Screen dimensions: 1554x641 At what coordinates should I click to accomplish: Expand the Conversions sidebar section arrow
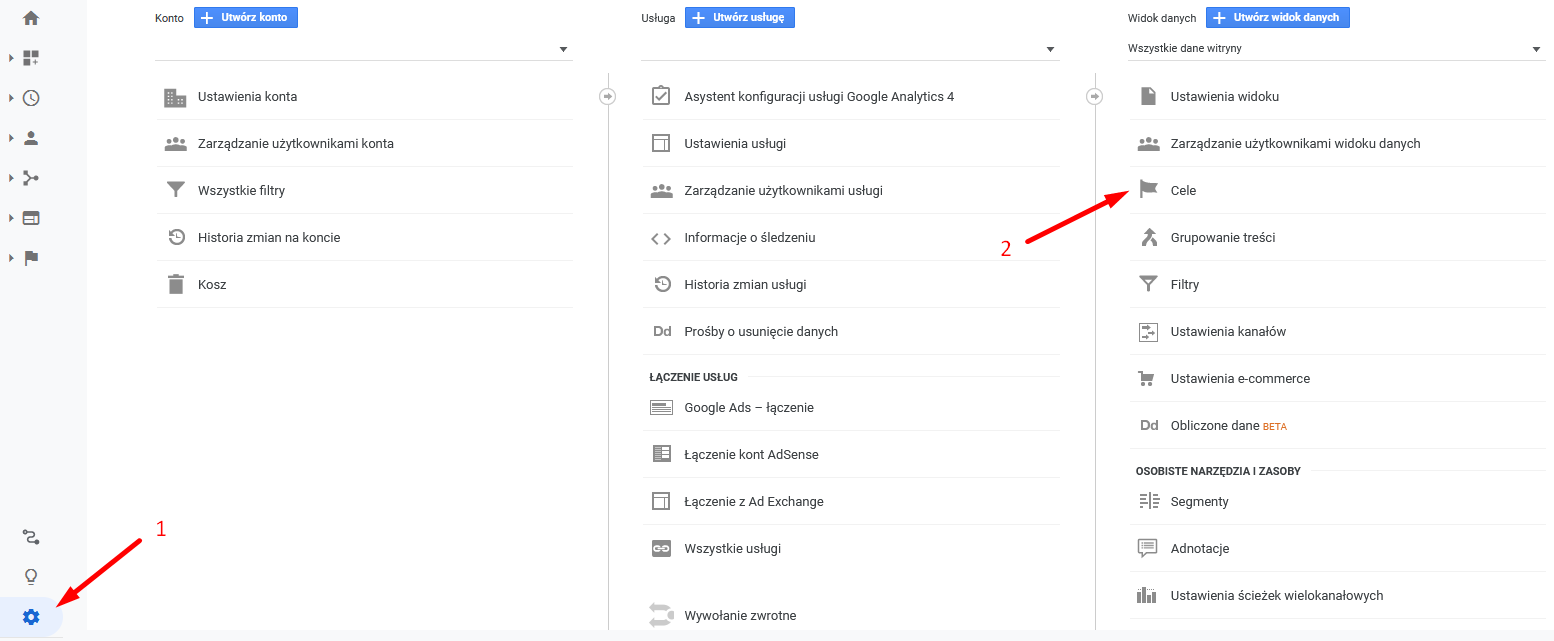pos(11,258)
